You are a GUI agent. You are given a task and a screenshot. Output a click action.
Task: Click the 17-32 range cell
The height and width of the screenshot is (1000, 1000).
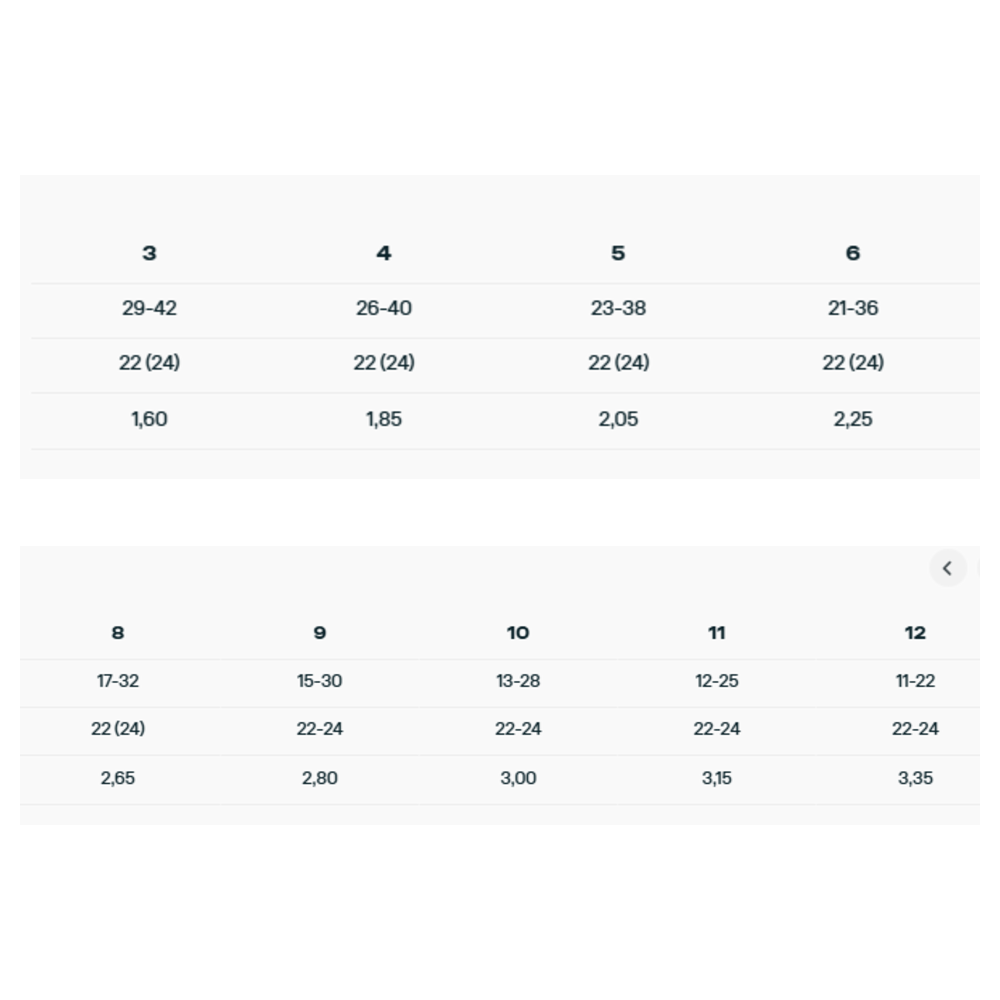tap(118, 680)
